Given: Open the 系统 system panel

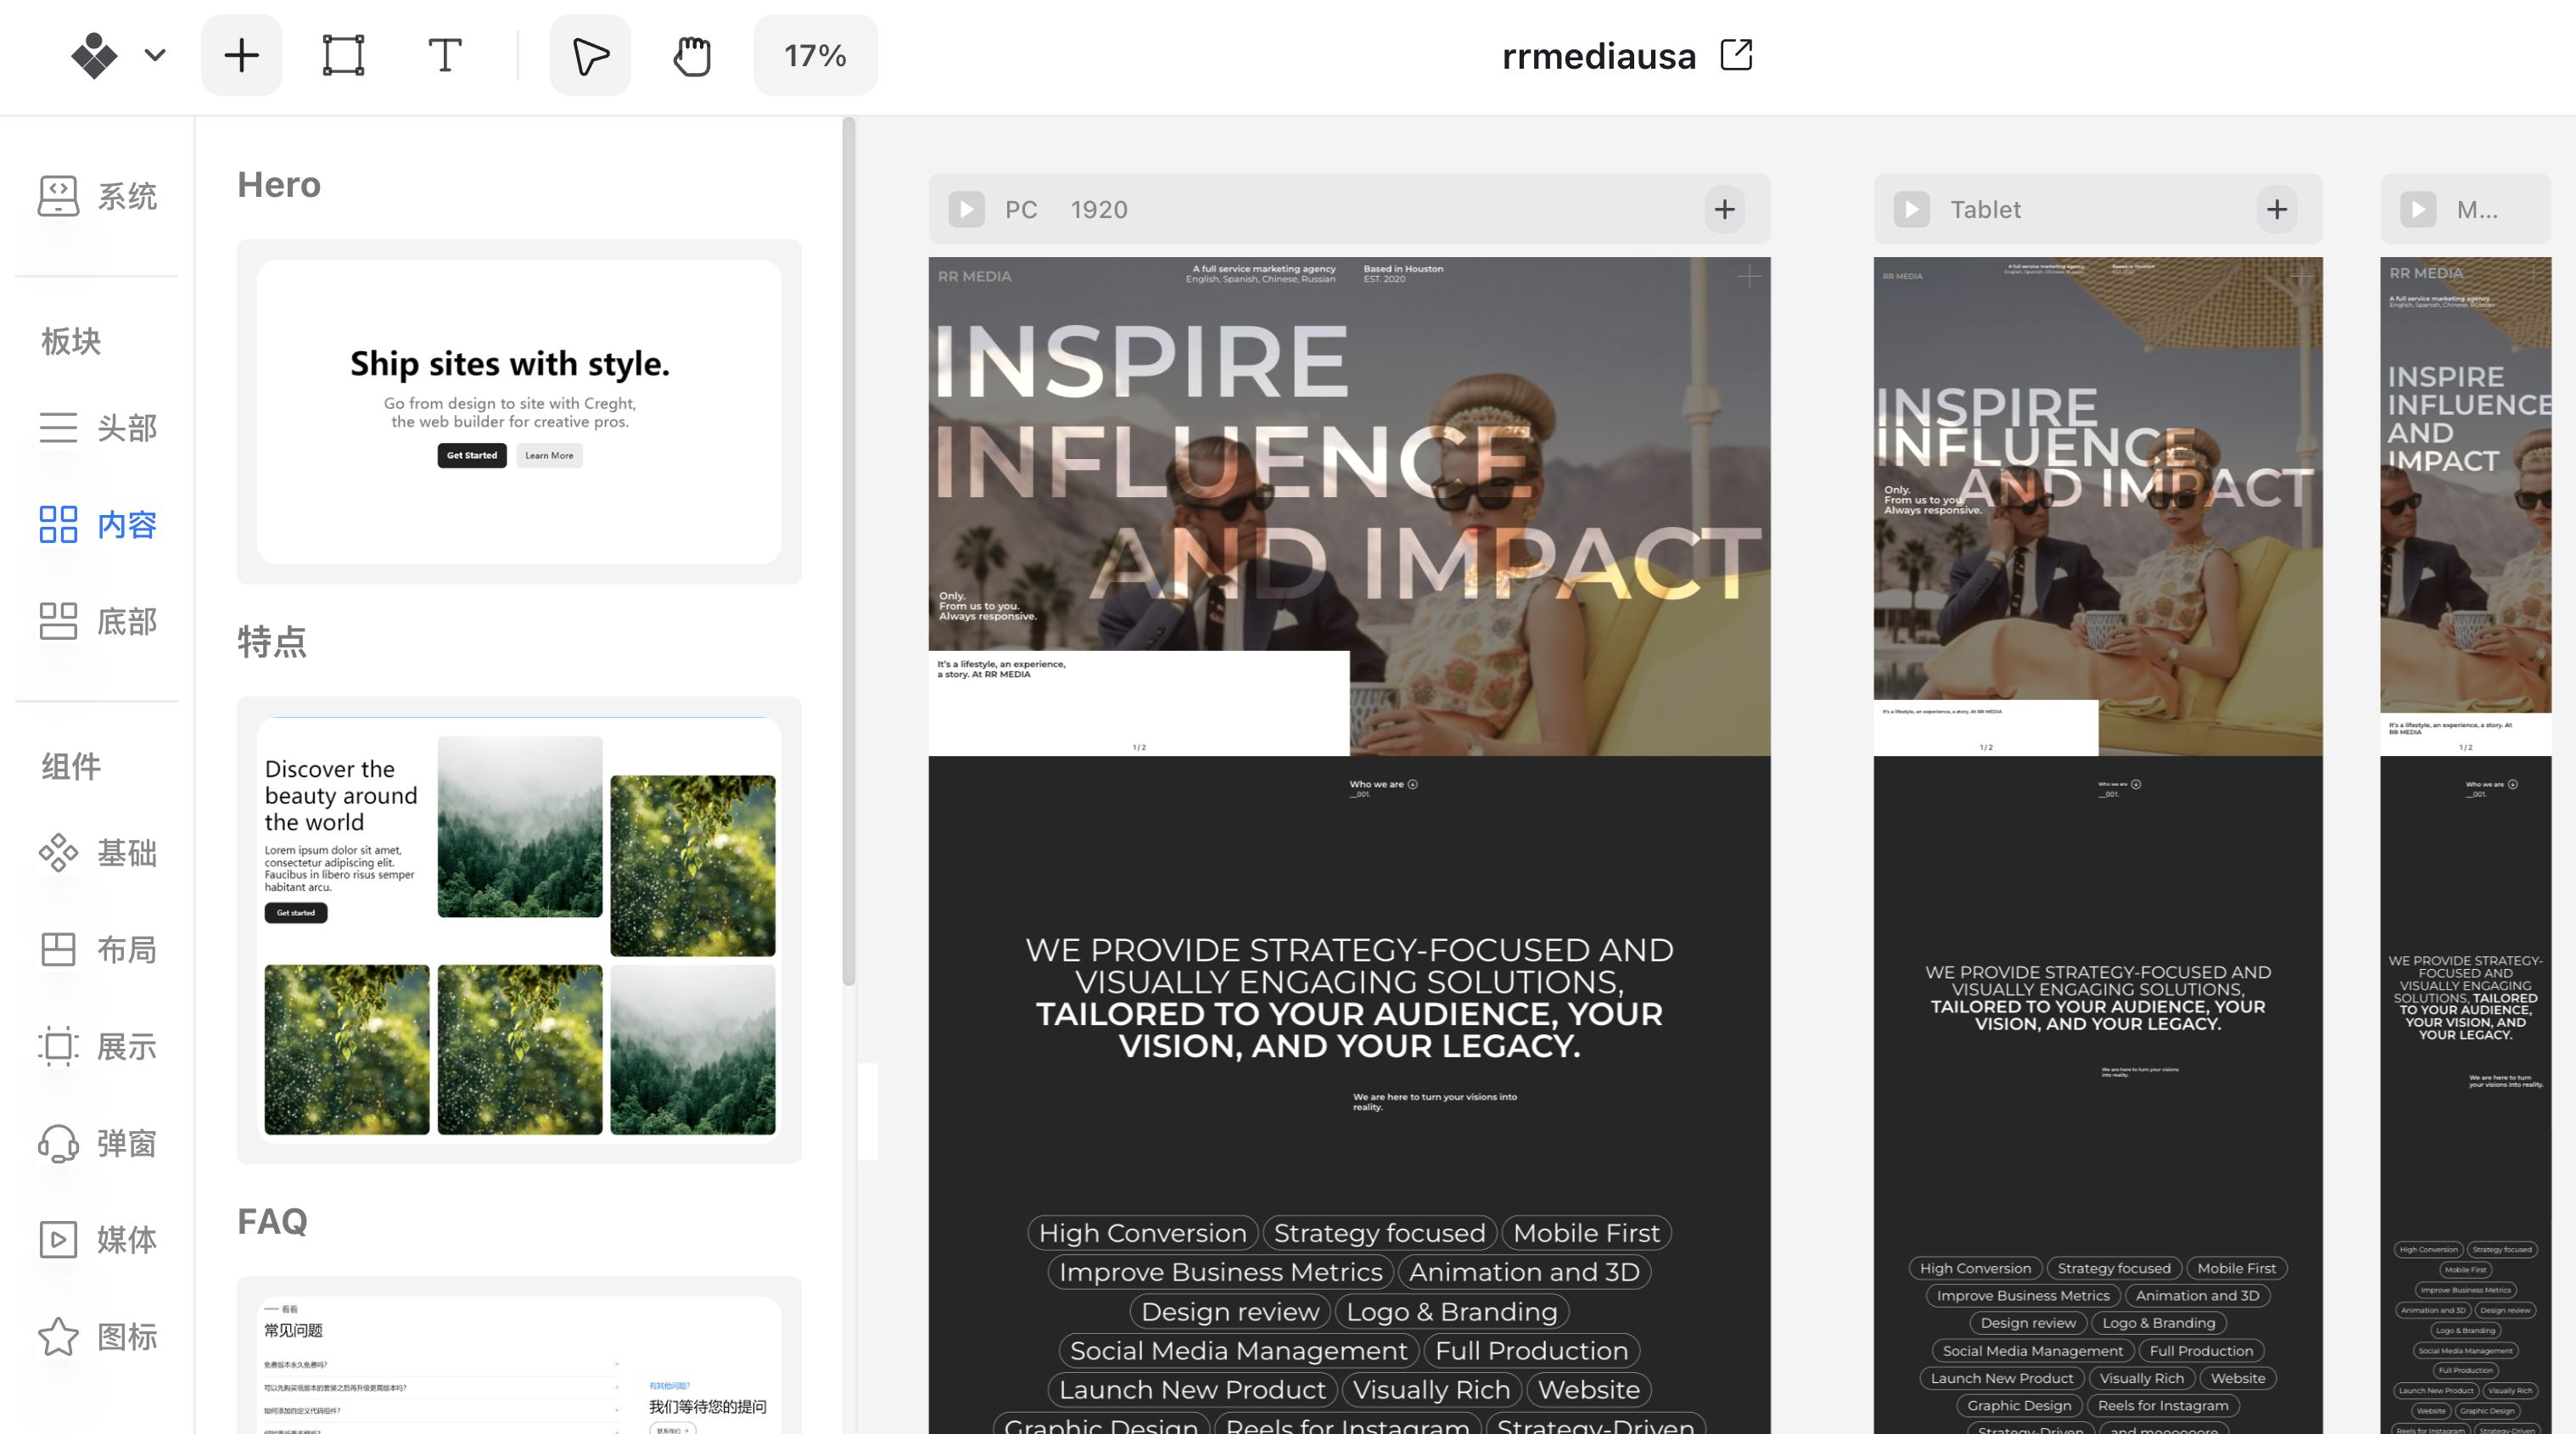Looking at the screenshot, I should point(97,196).
